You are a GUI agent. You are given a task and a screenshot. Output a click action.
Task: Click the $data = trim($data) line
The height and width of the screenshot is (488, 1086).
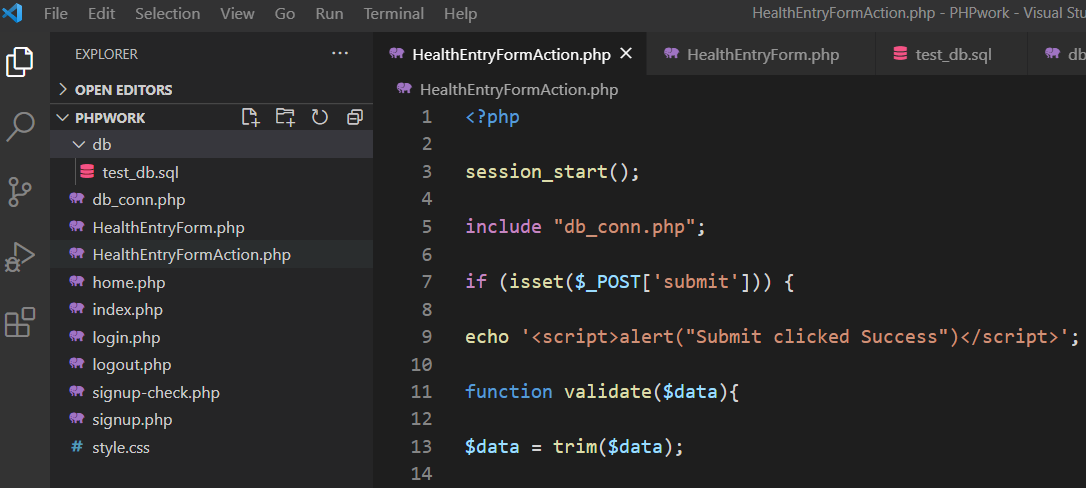tap(574, 446)
